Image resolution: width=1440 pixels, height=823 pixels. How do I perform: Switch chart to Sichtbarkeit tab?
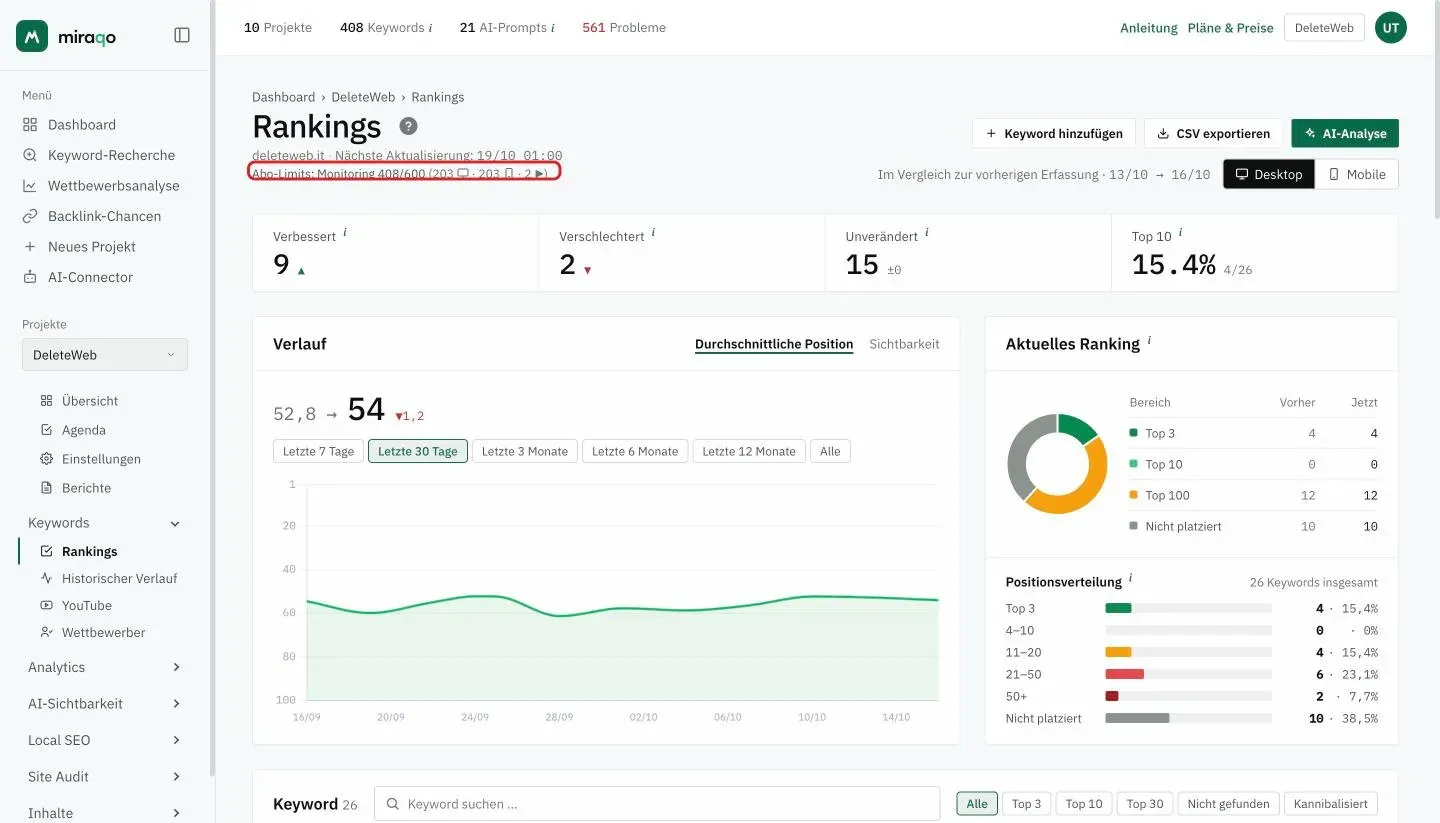(x=904, y=344)
